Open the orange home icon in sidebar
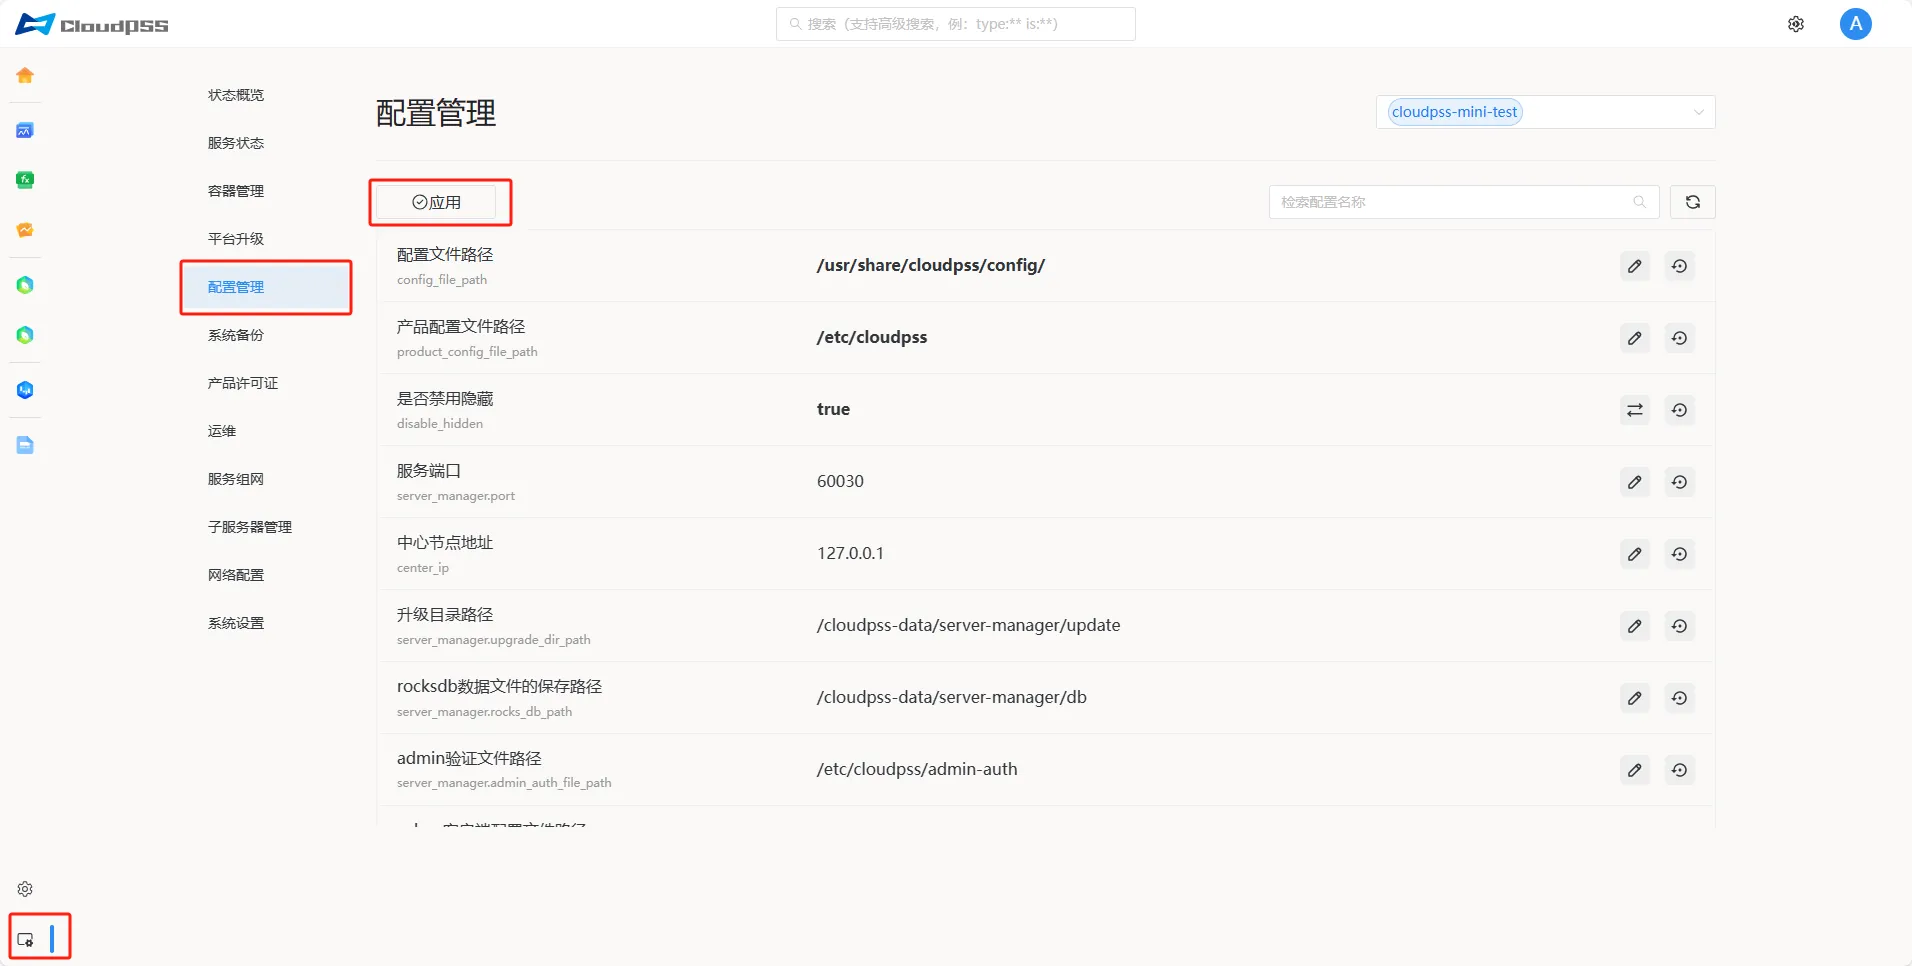This screenshot has width=1912, height=966. 25,75
